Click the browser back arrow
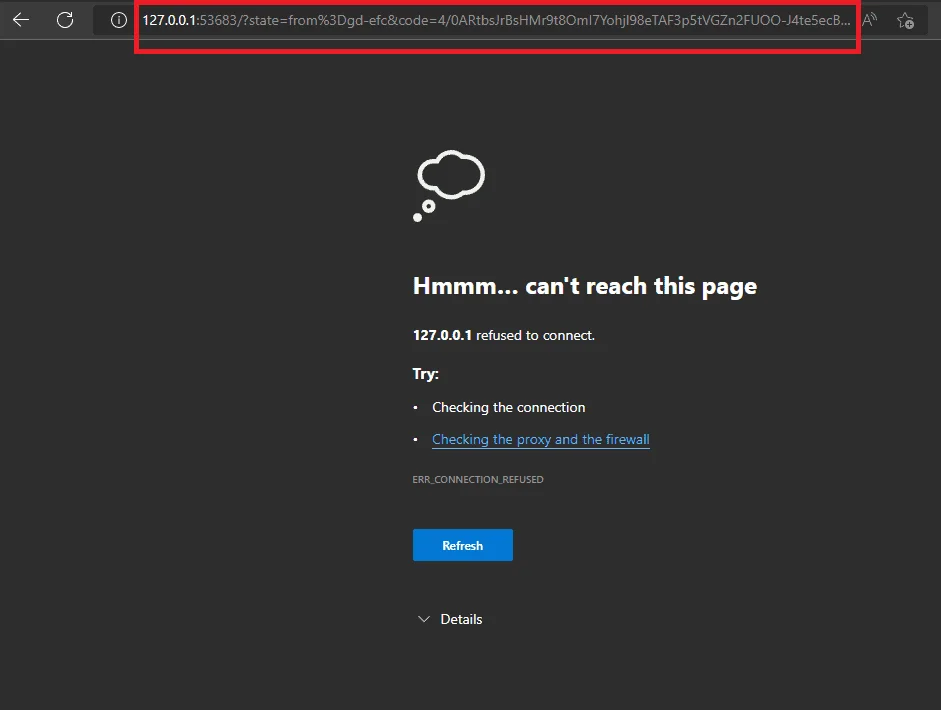This screenshot has height=710, width=941. point(21,20)
